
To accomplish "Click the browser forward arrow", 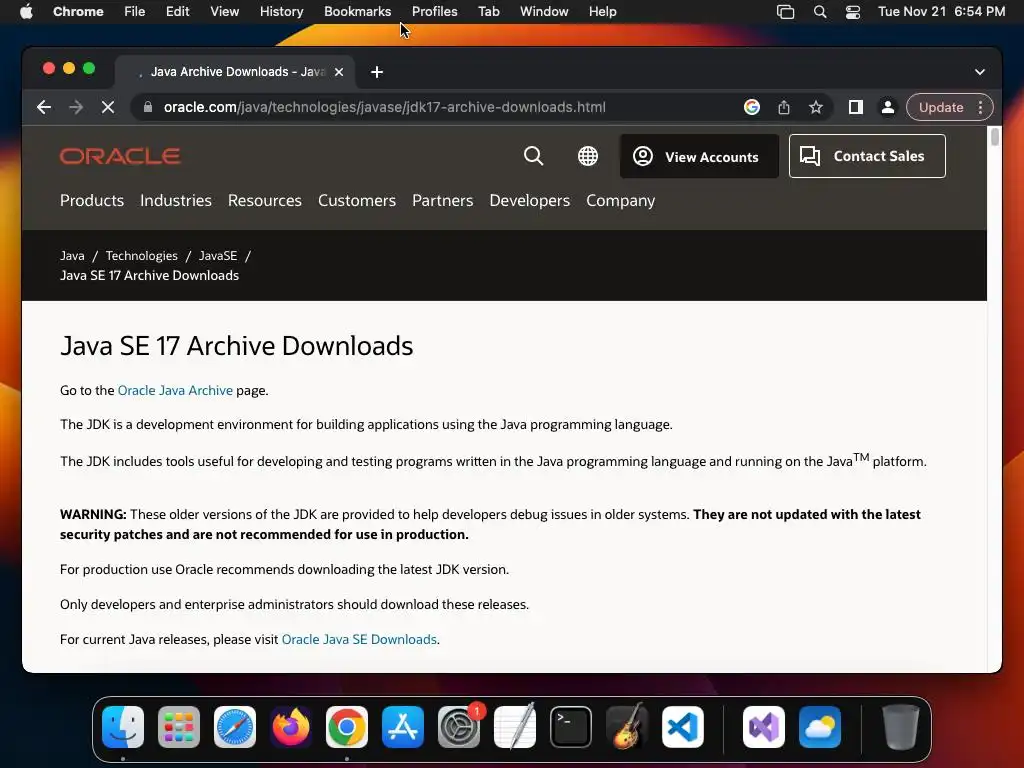I will coord(76,107).
